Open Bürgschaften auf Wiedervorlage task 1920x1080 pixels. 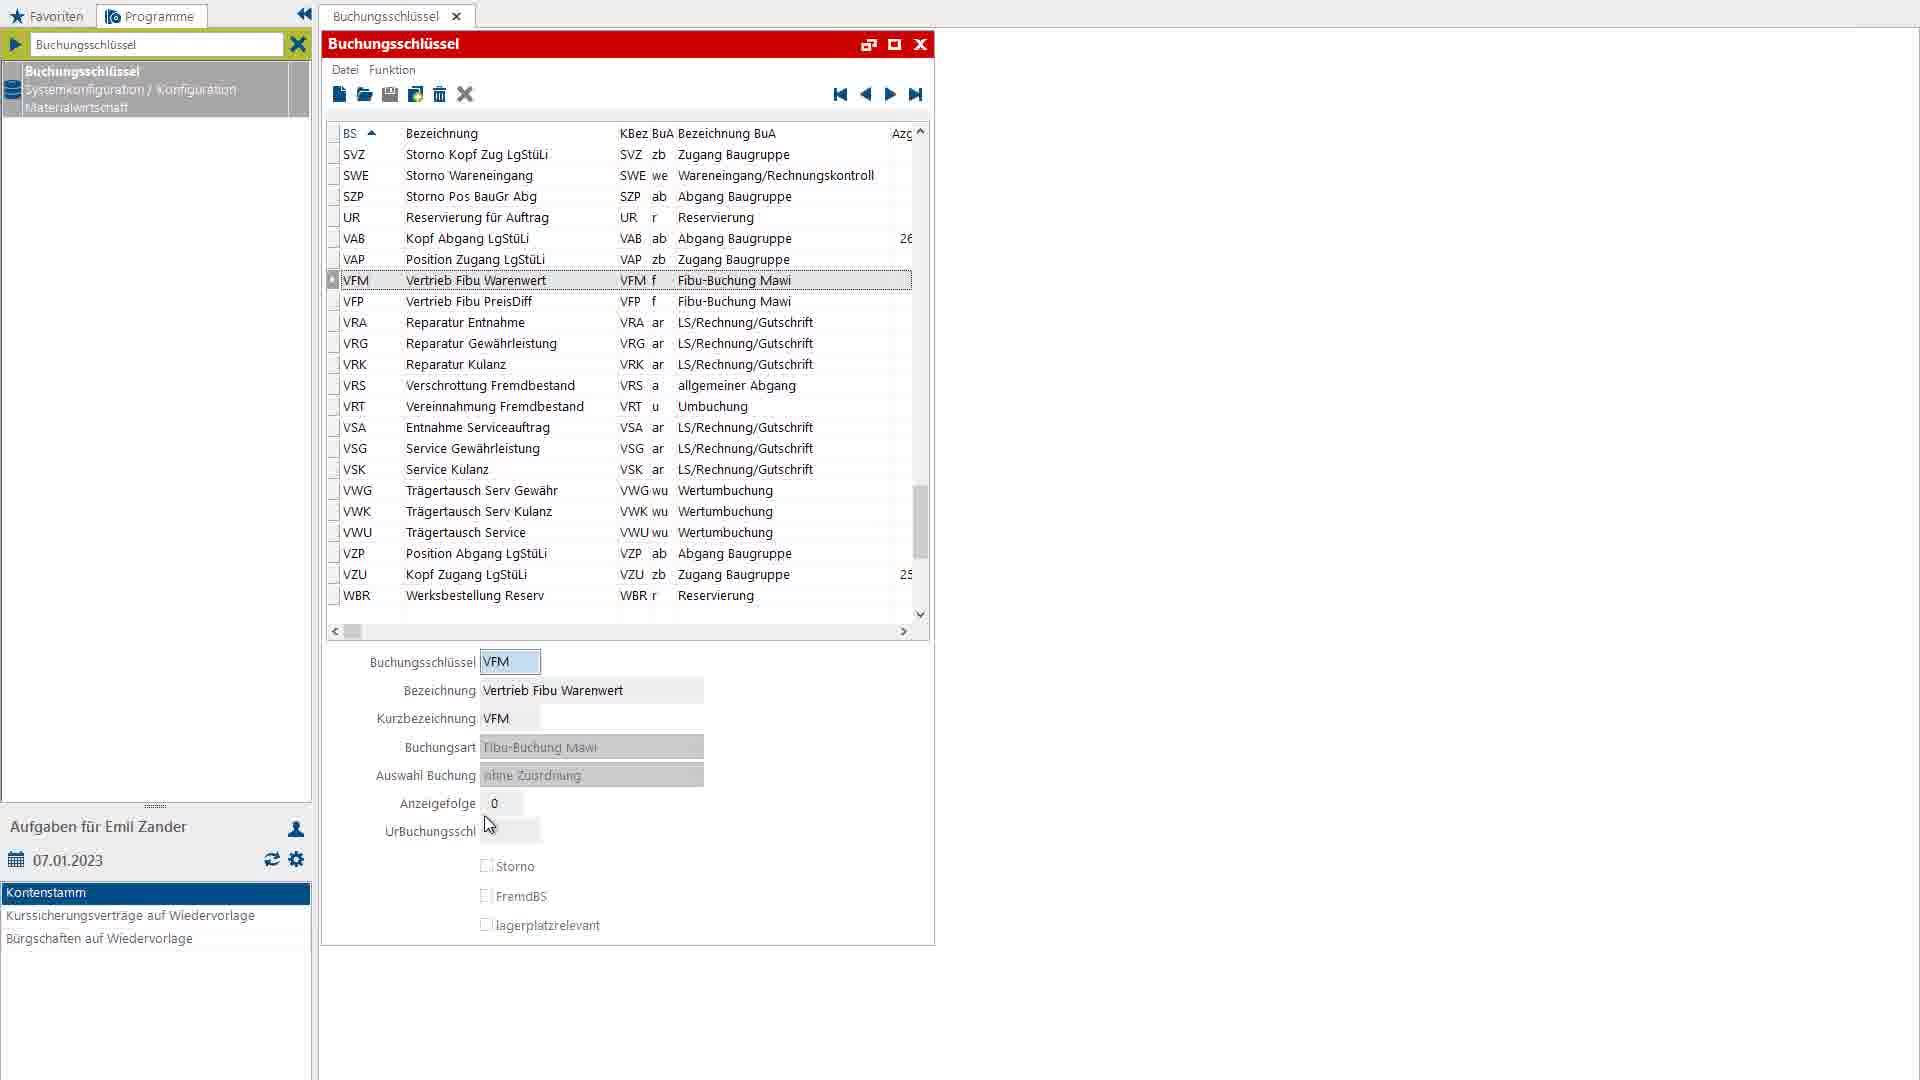point(155,939)
